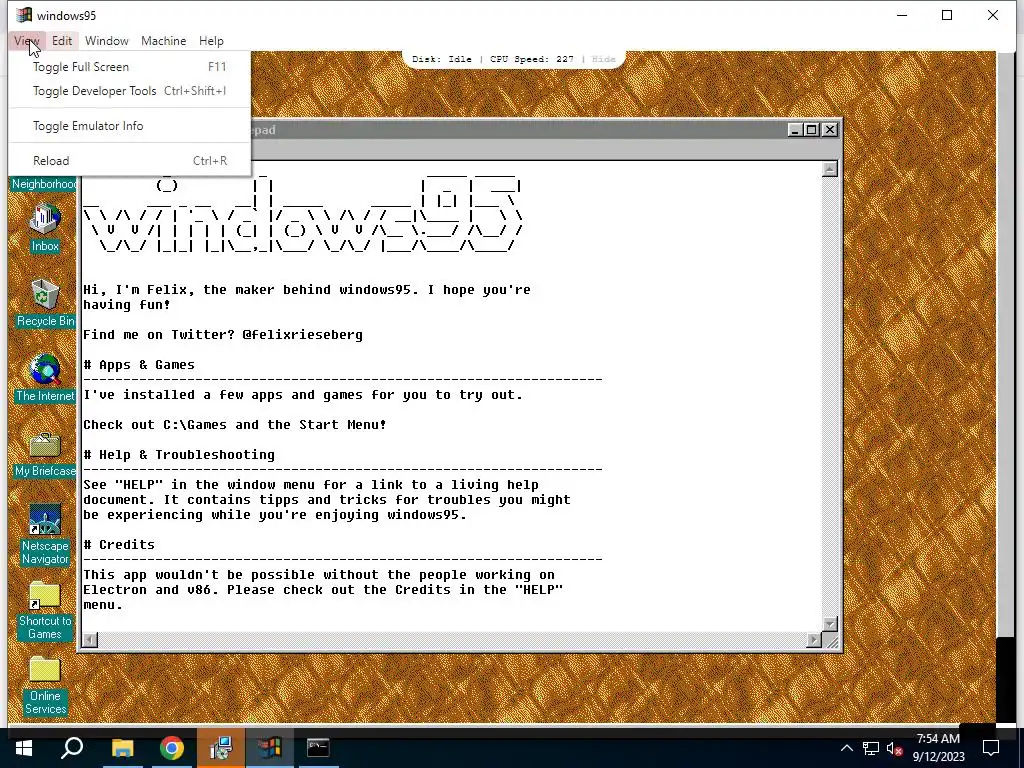Select Toggle Emulator Info entry
The width and height of the screenshot is (1024, 768).
(x=129, y=125)
